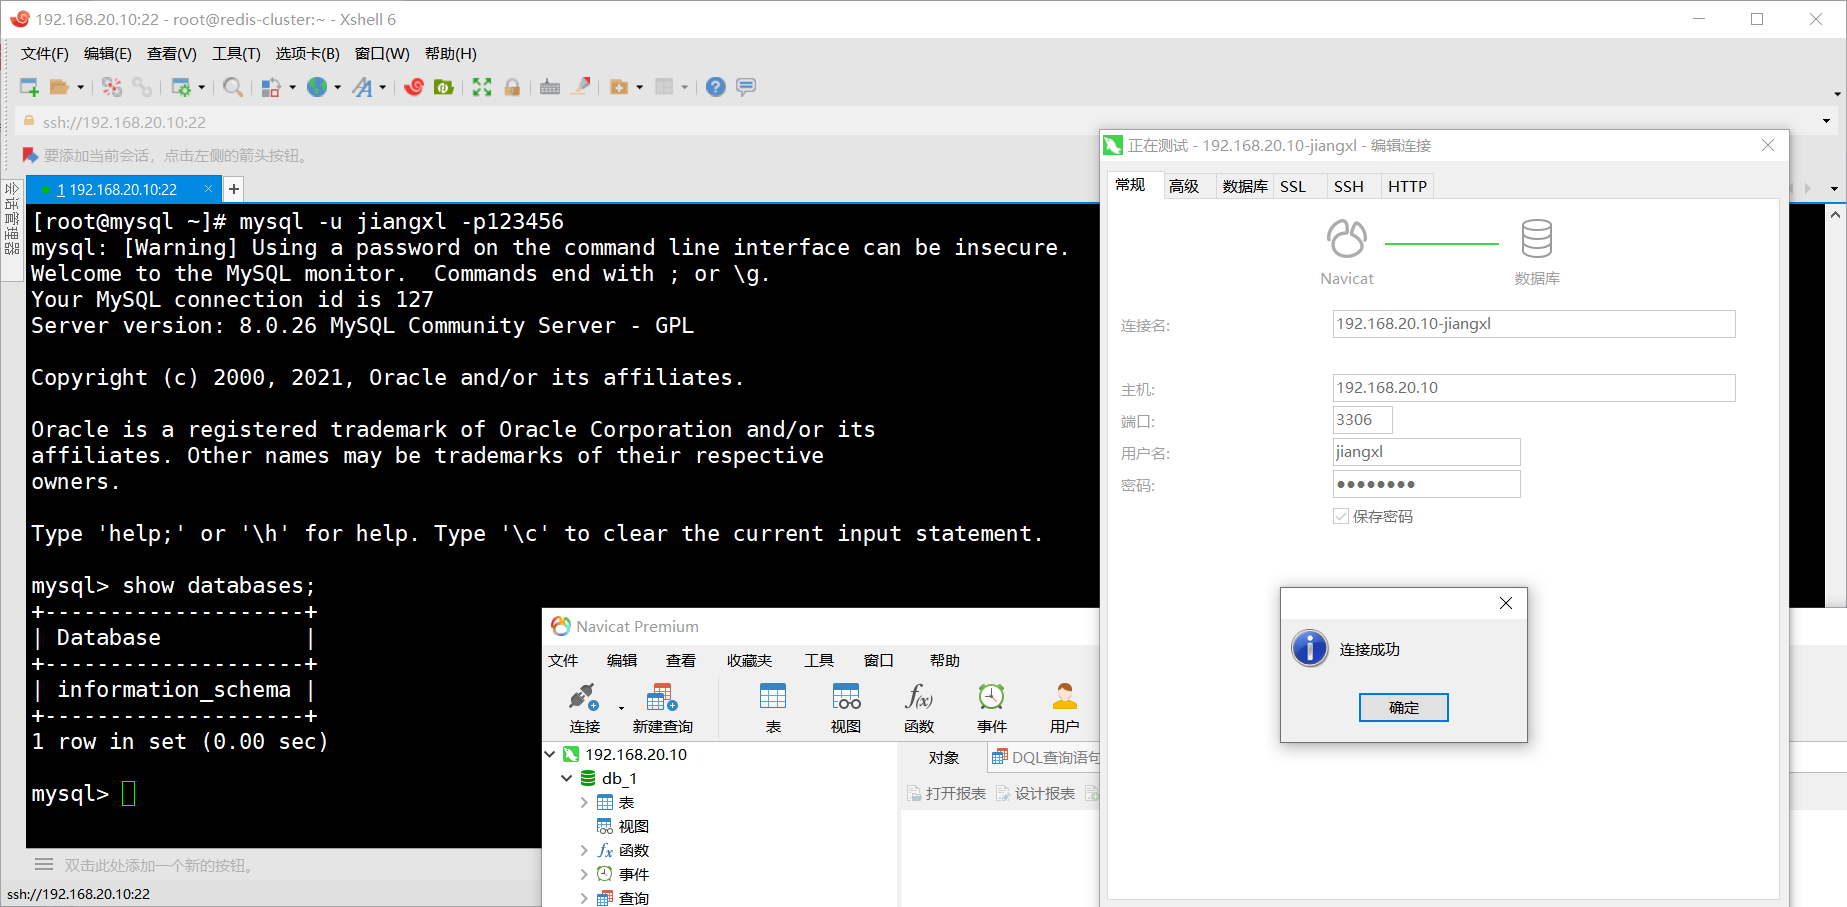The width and height of the screenshot is (1847, 907).
Task: Select the 视图 views tree item
Action: click(x=623, y=826)
